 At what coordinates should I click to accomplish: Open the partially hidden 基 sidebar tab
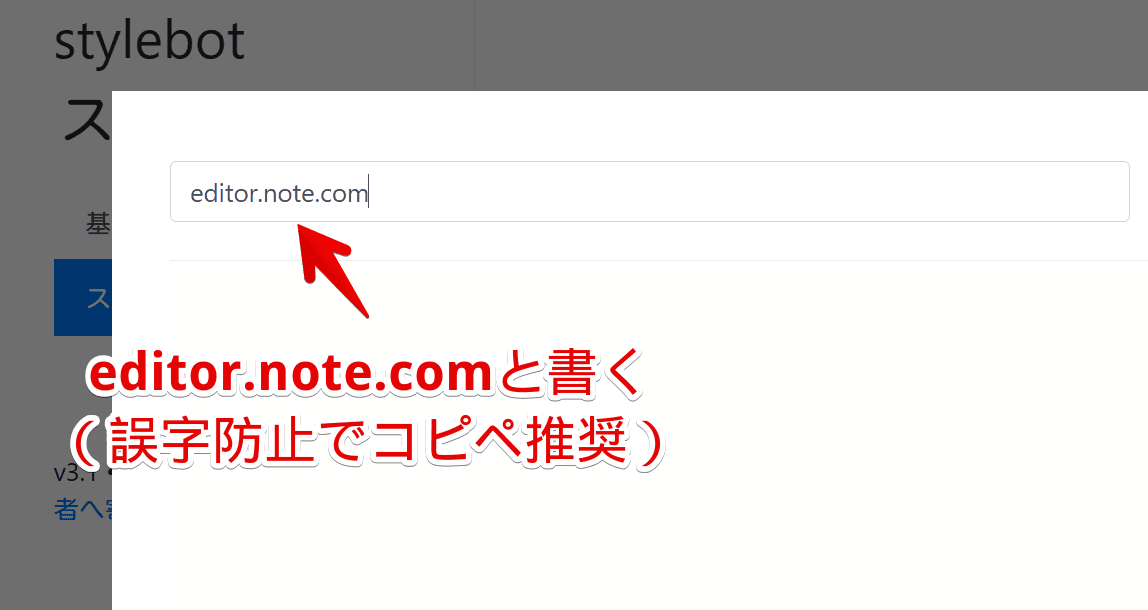(98, 223)
